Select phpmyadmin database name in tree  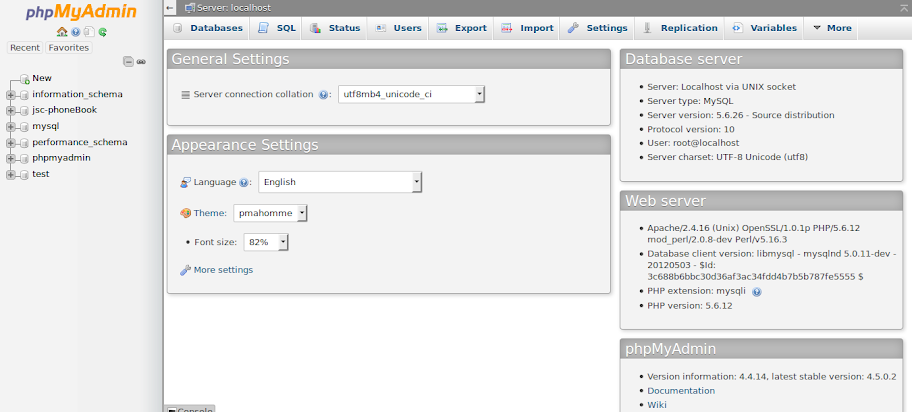tap(61, 158)
